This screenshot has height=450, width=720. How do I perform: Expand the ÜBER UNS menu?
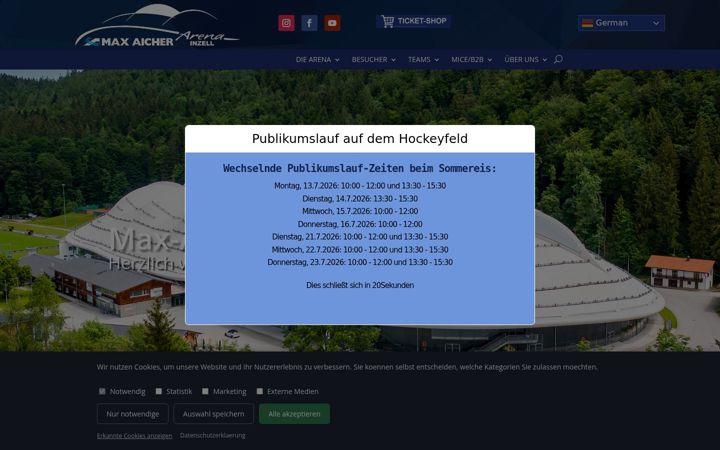[x=526, y=60]
